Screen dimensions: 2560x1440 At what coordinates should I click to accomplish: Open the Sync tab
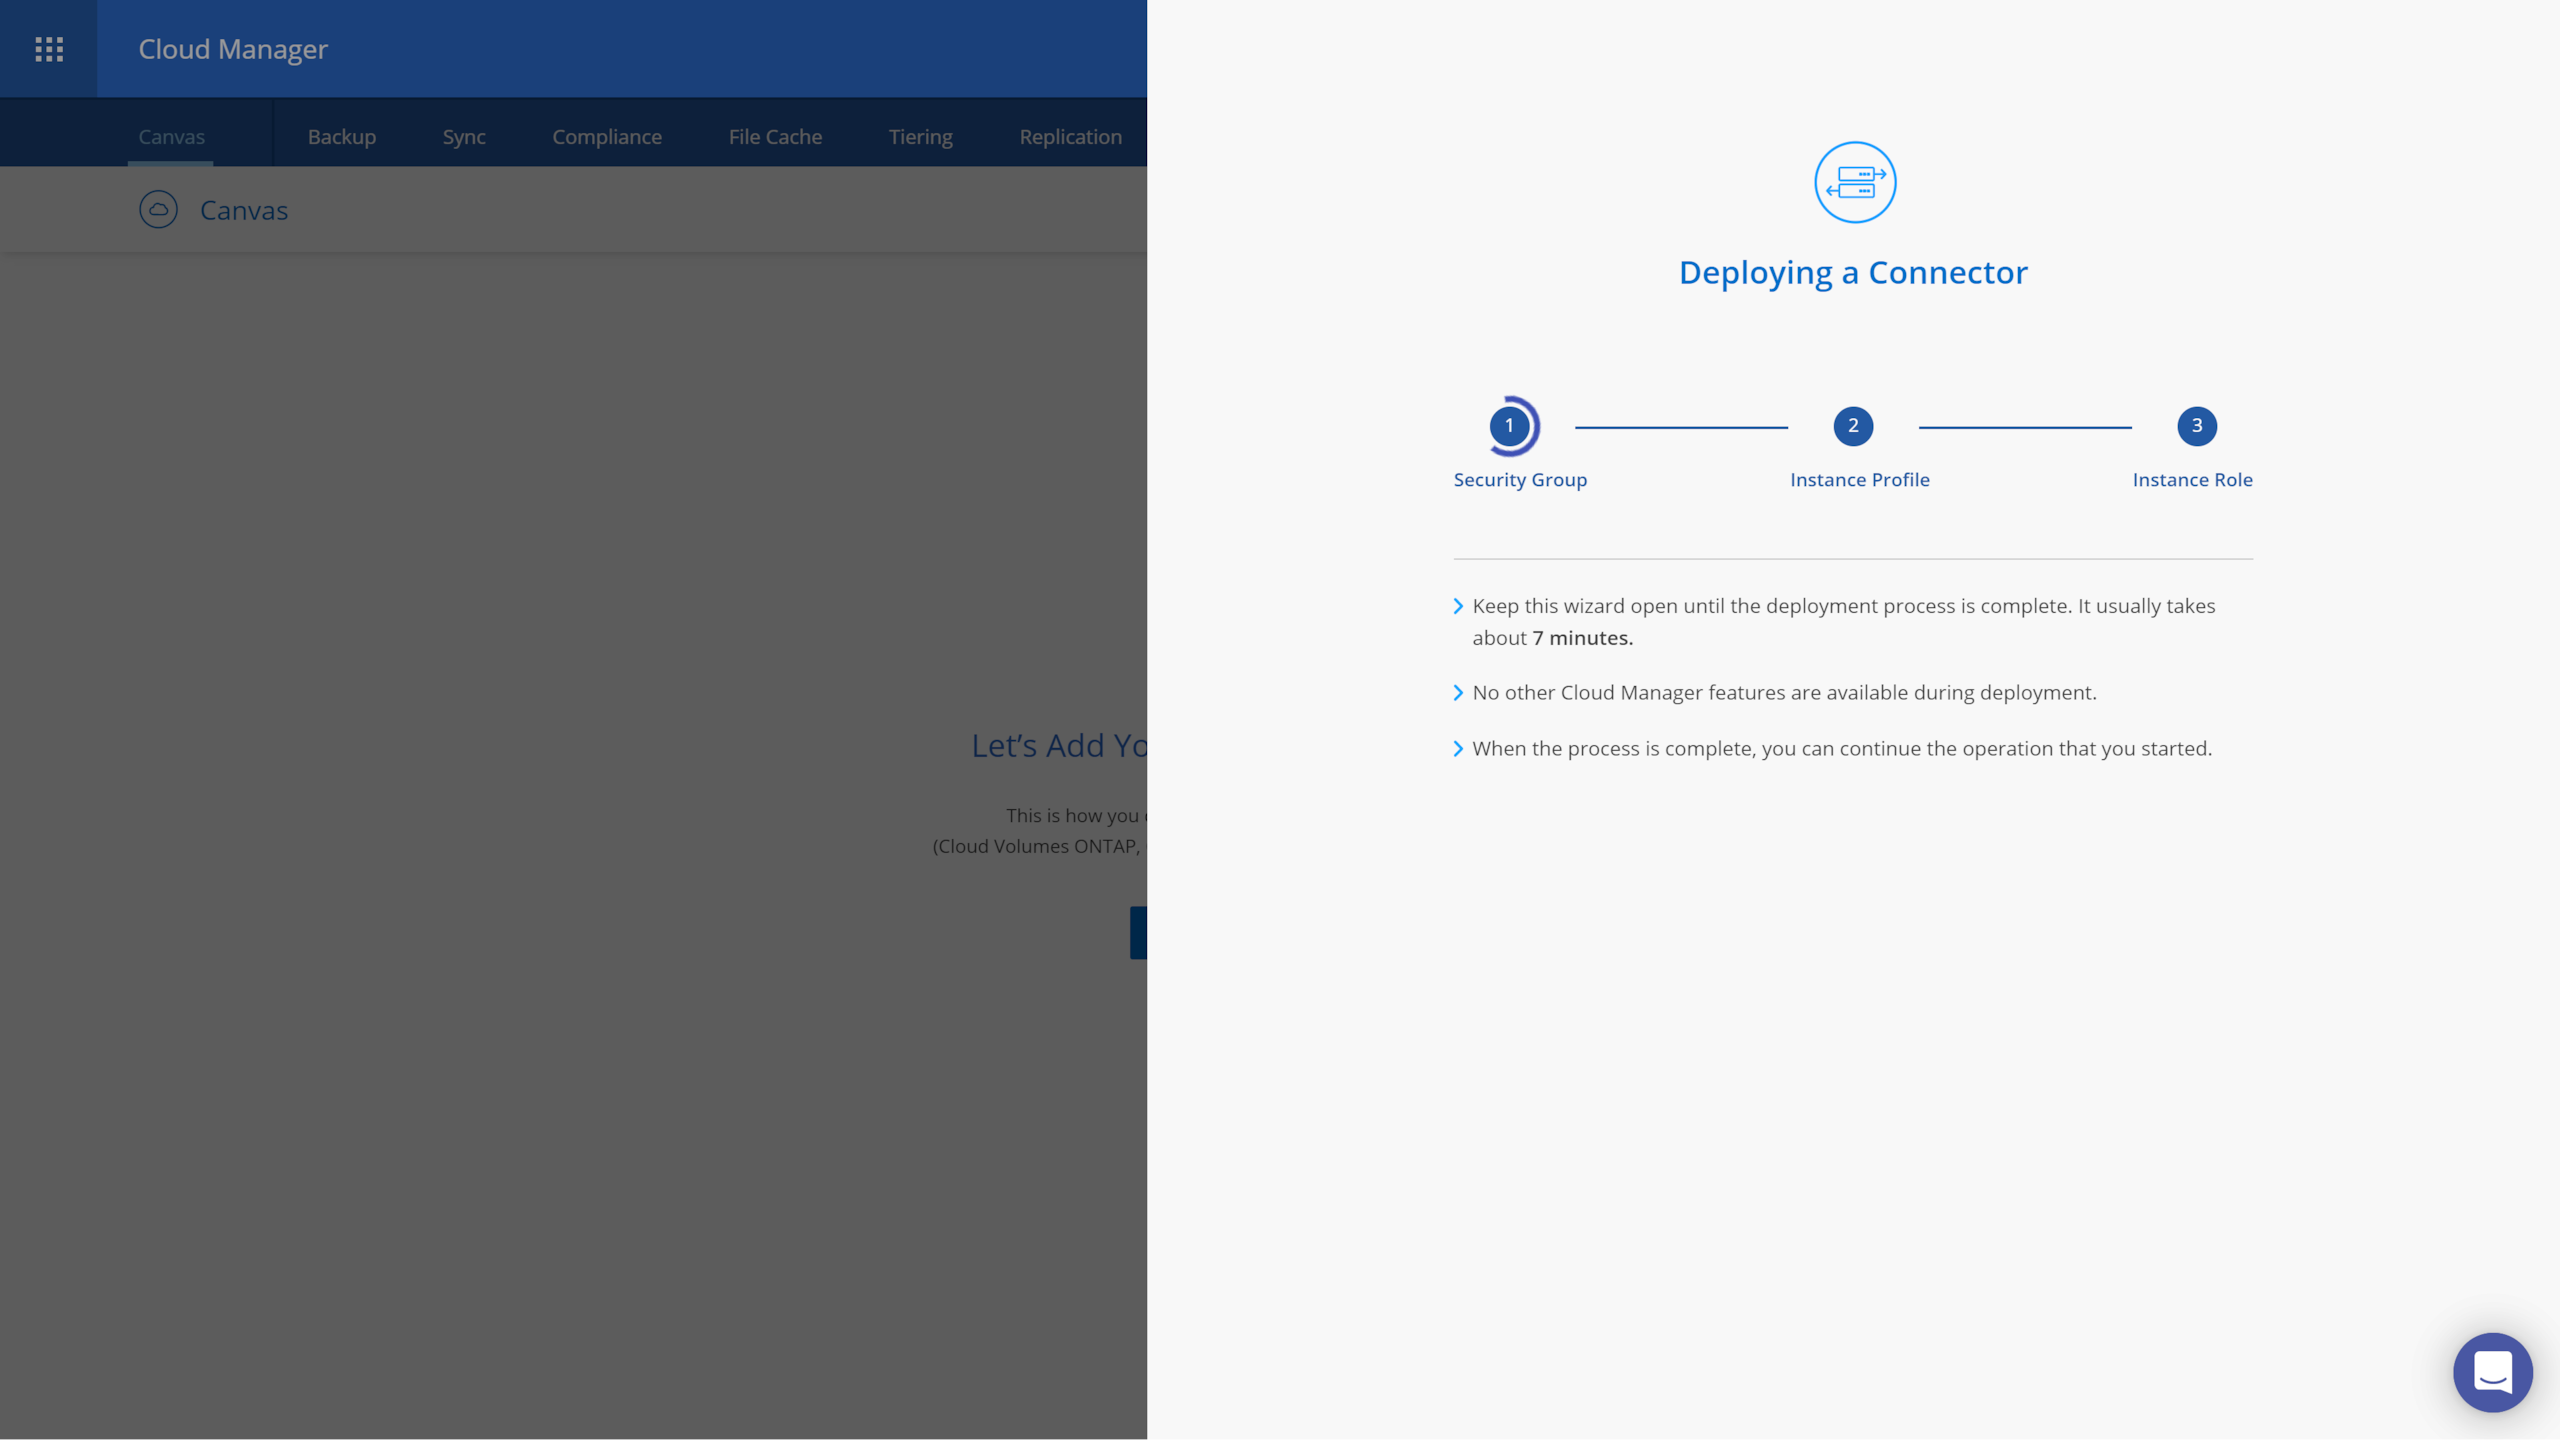464,137
